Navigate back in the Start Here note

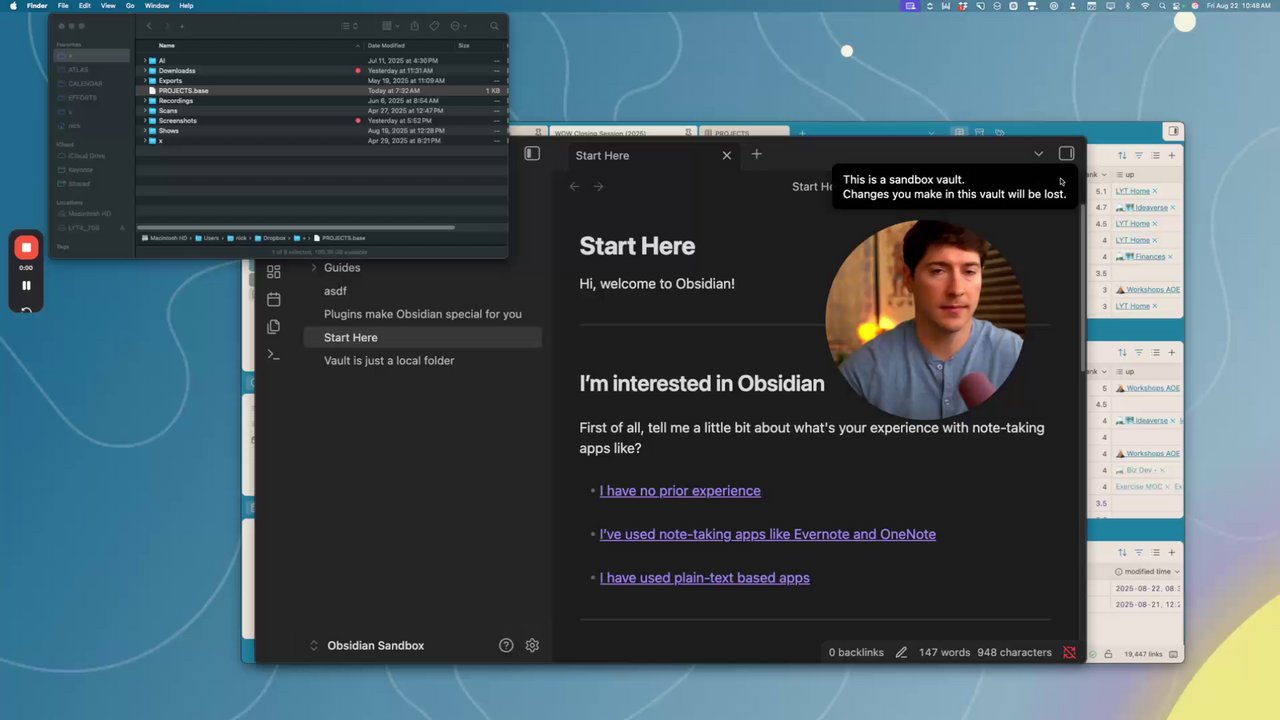point(574,186)
